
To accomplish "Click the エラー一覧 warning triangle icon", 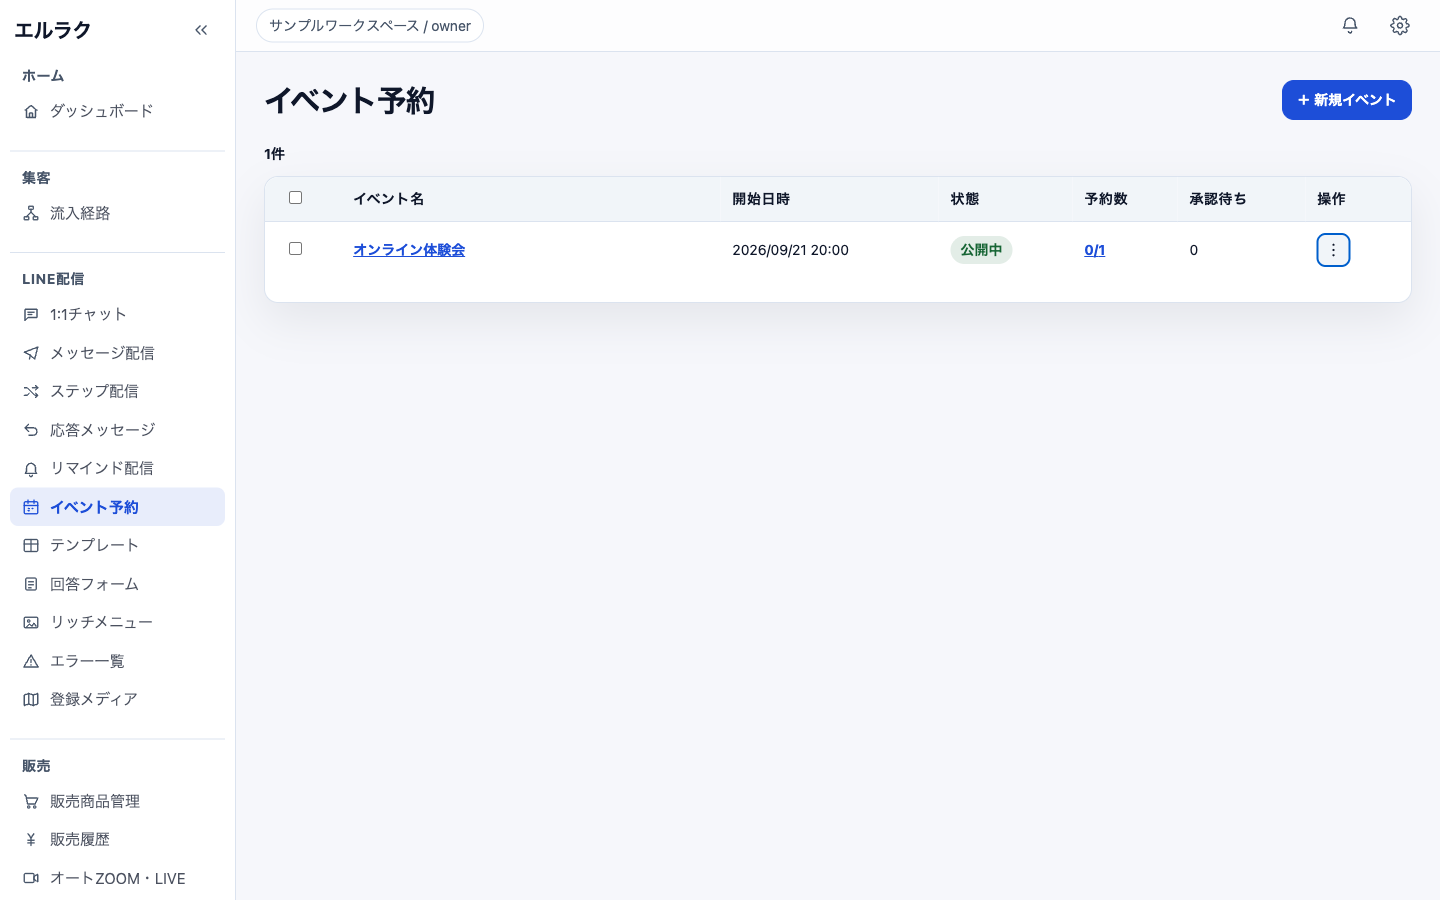I will pos(31,661).
